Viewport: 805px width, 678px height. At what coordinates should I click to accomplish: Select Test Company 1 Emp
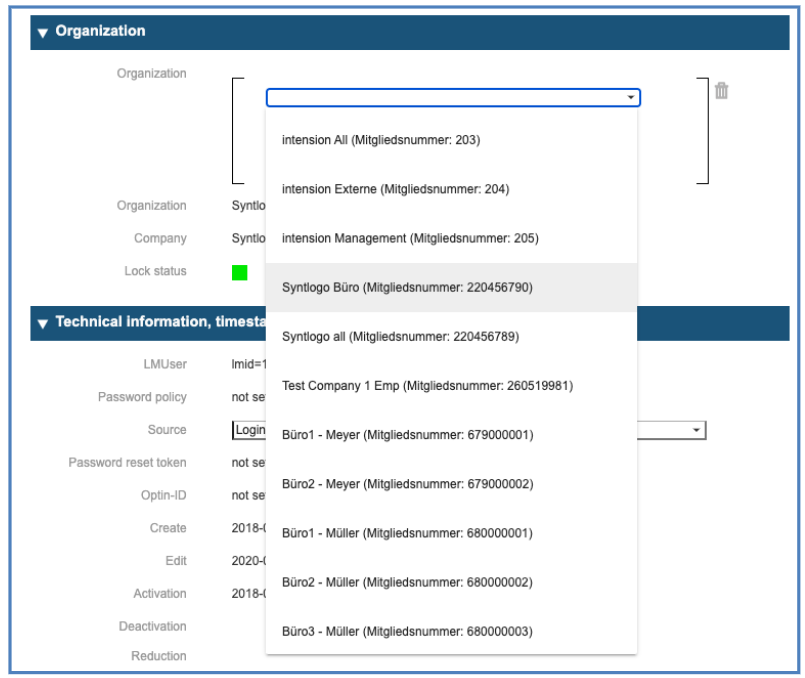pos(427,385)
